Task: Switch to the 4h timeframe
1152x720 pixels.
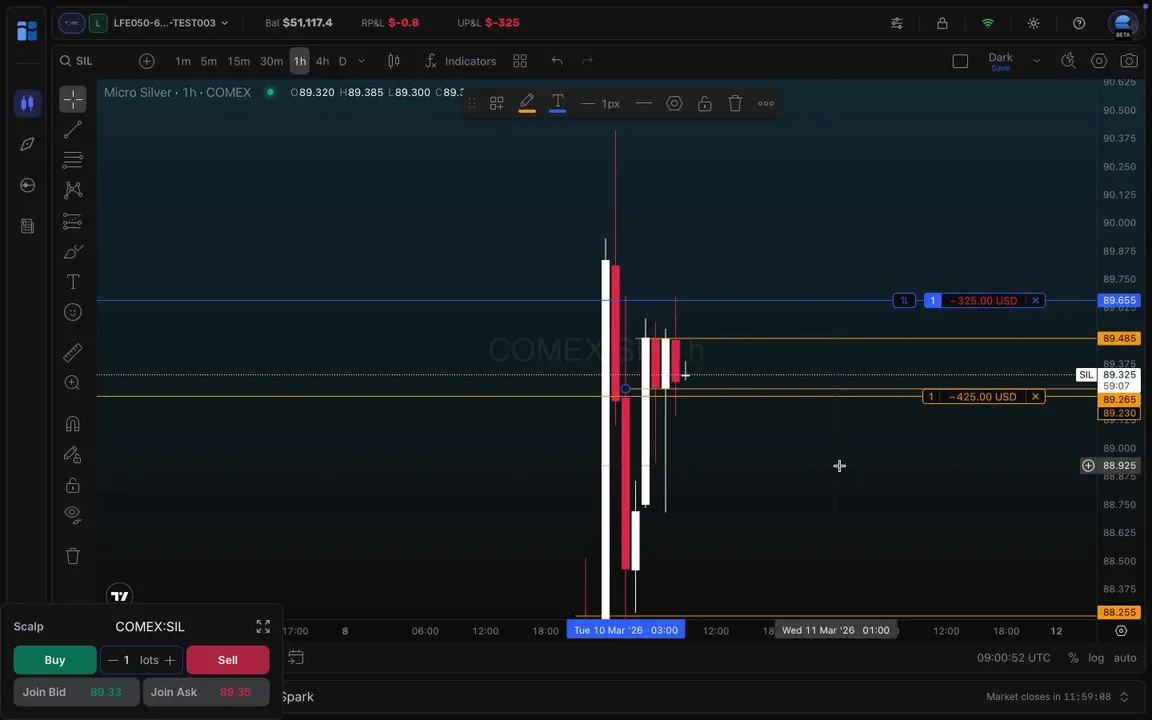Action: pyautogui.click(x=323, y=61)
